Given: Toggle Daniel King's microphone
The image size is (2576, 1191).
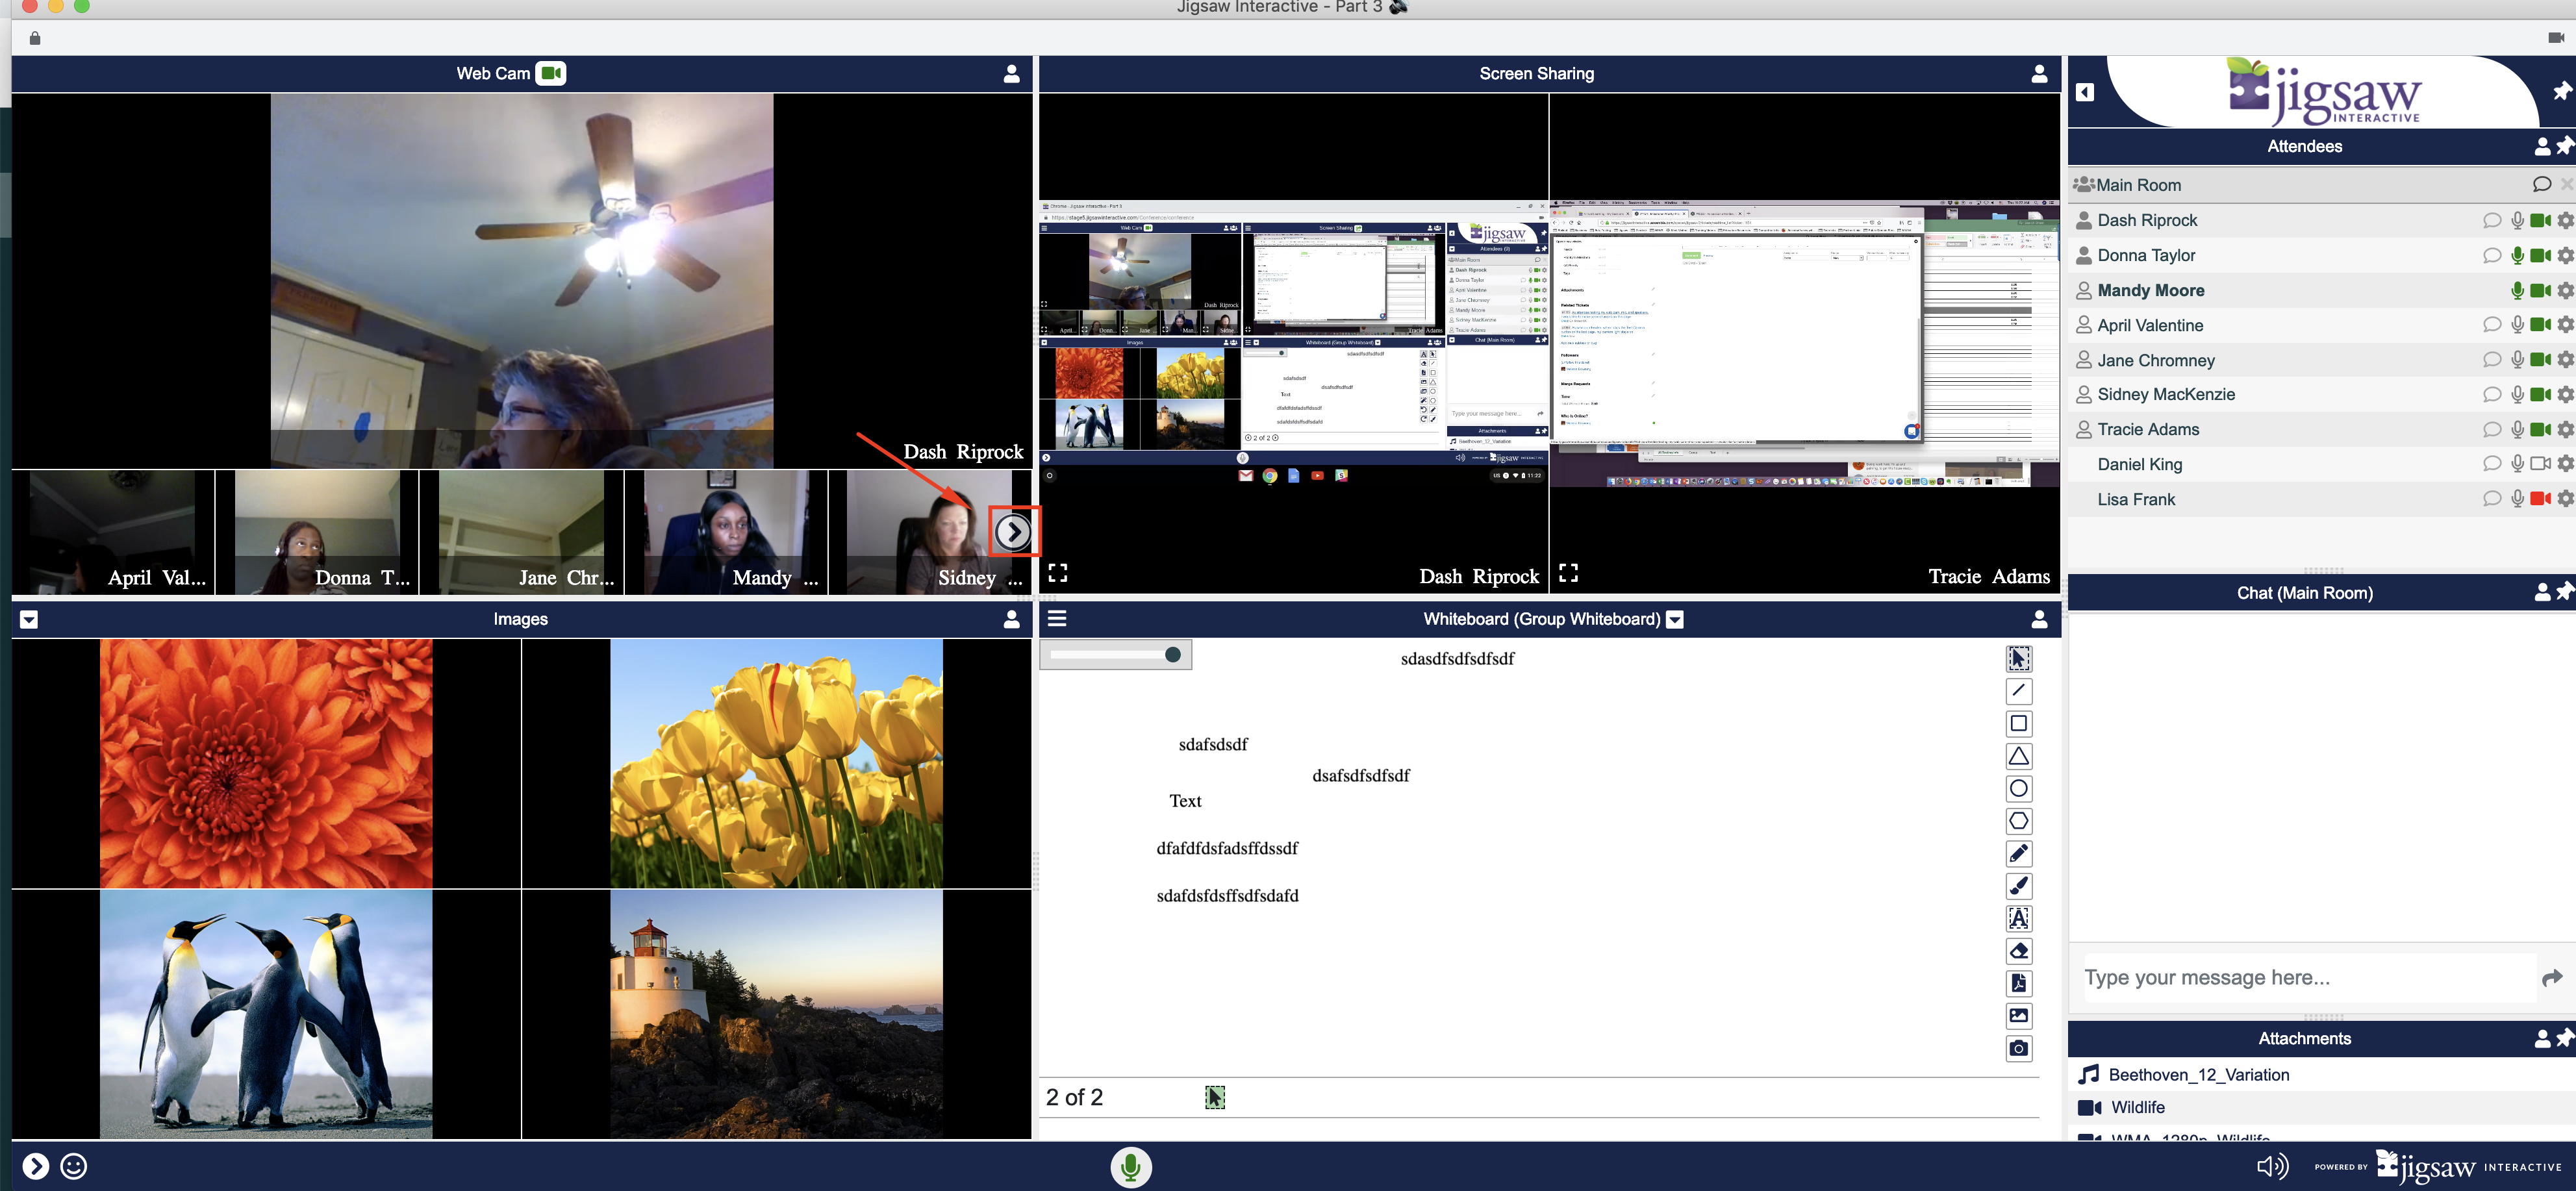Looking at the screenshot, I should tap(2517, 464).
